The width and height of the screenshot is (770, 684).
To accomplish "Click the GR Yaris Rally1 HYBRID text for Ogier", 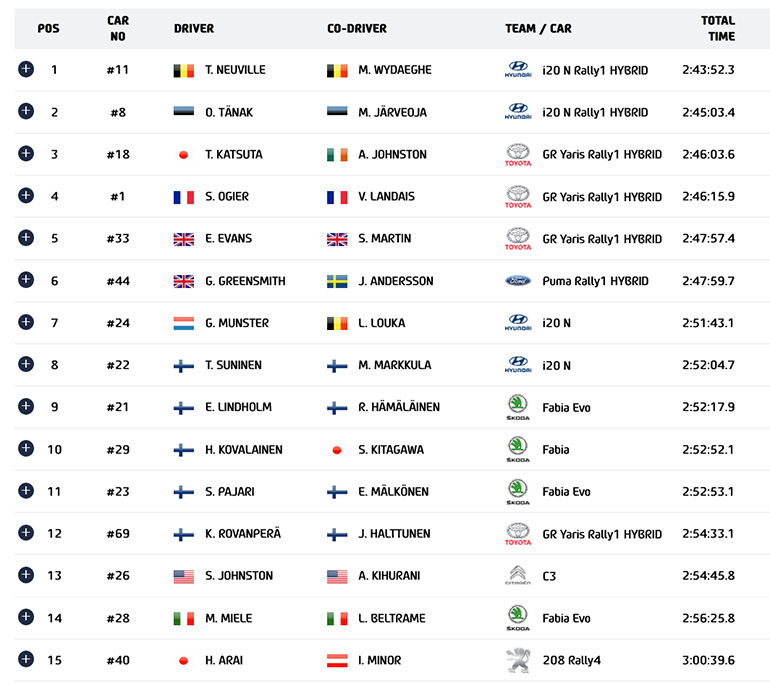I will click(x=602, y=197).
